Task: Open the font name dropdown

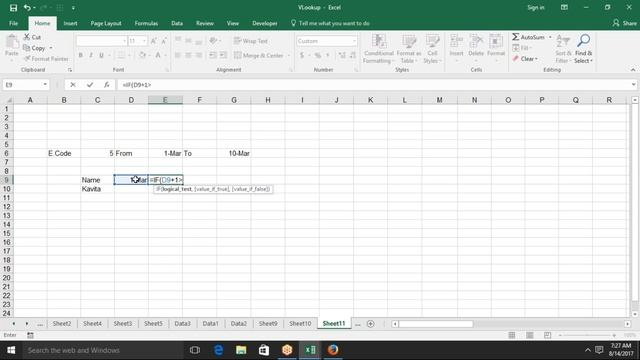Action: pos(124,41)
